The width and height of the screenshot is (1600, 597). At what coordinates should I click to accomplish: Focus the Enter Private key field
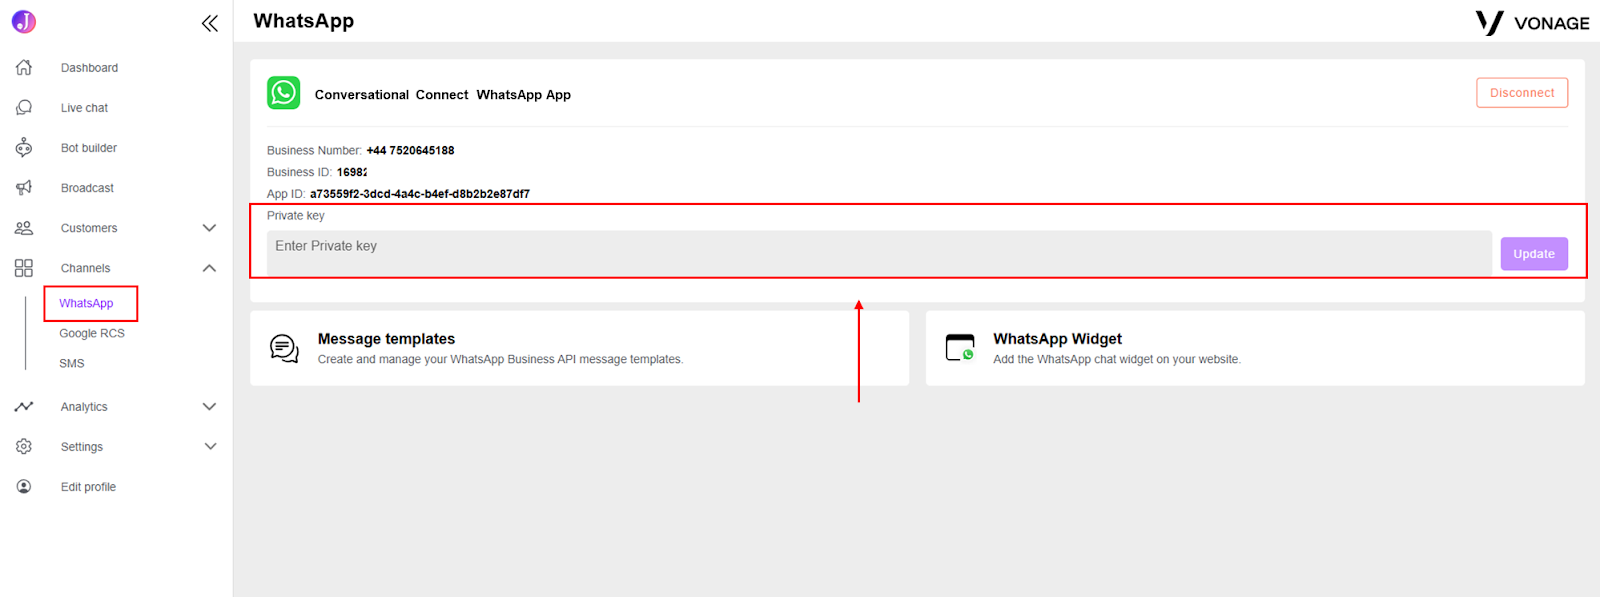[x=879, y=253]
